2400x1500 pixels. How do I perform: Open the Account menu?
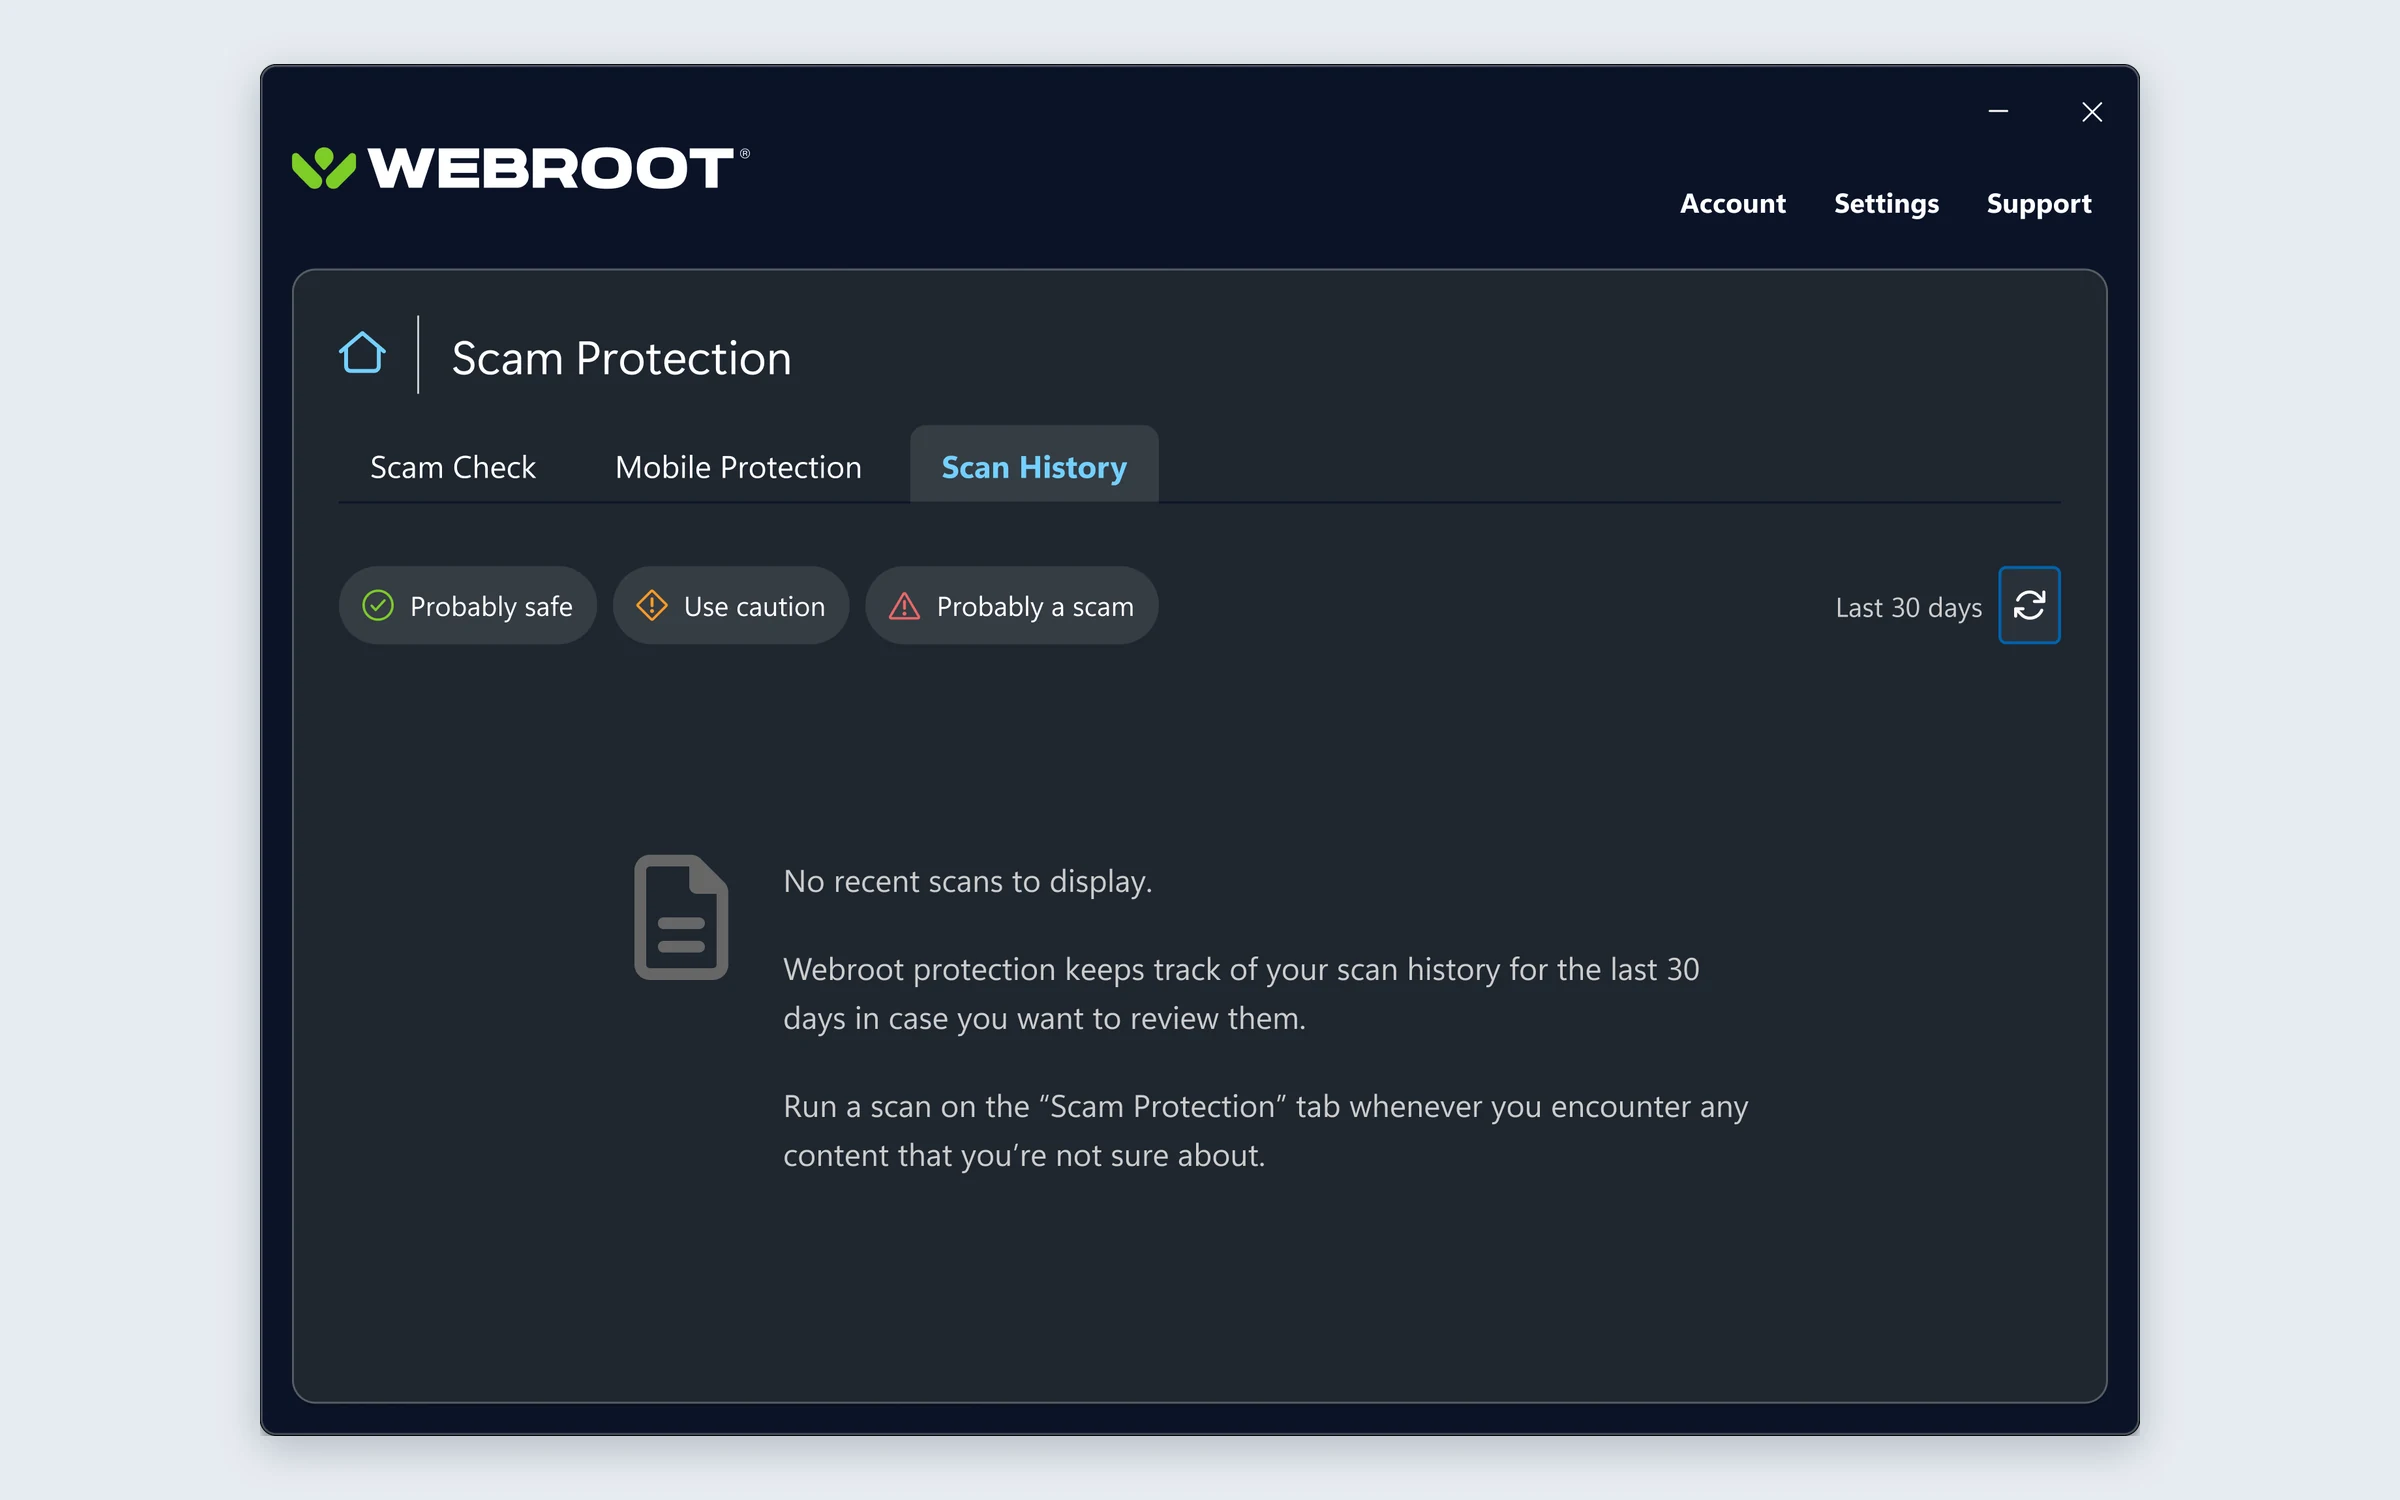1732,203
